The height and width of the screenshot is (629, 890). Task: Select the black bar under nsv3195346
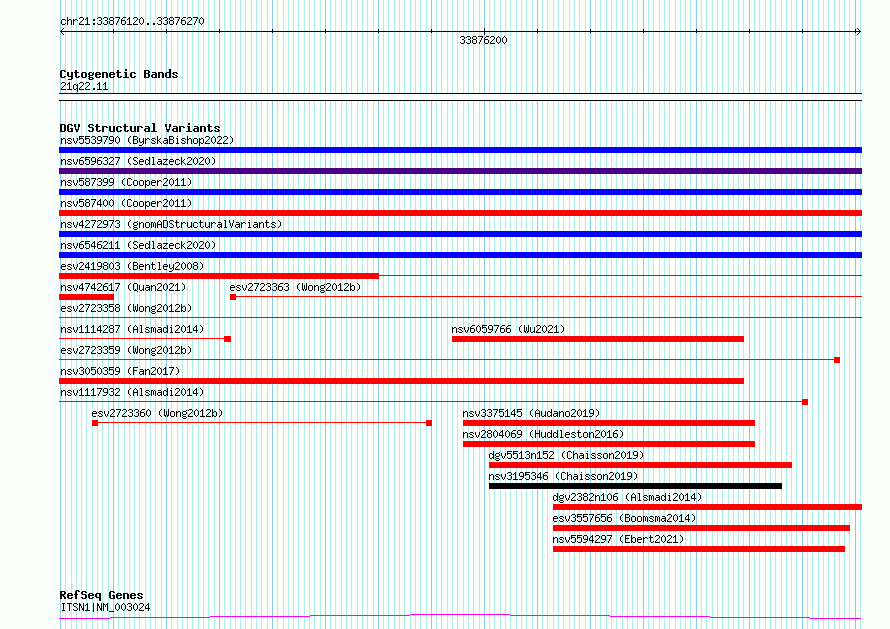click(x=635, y=486)
